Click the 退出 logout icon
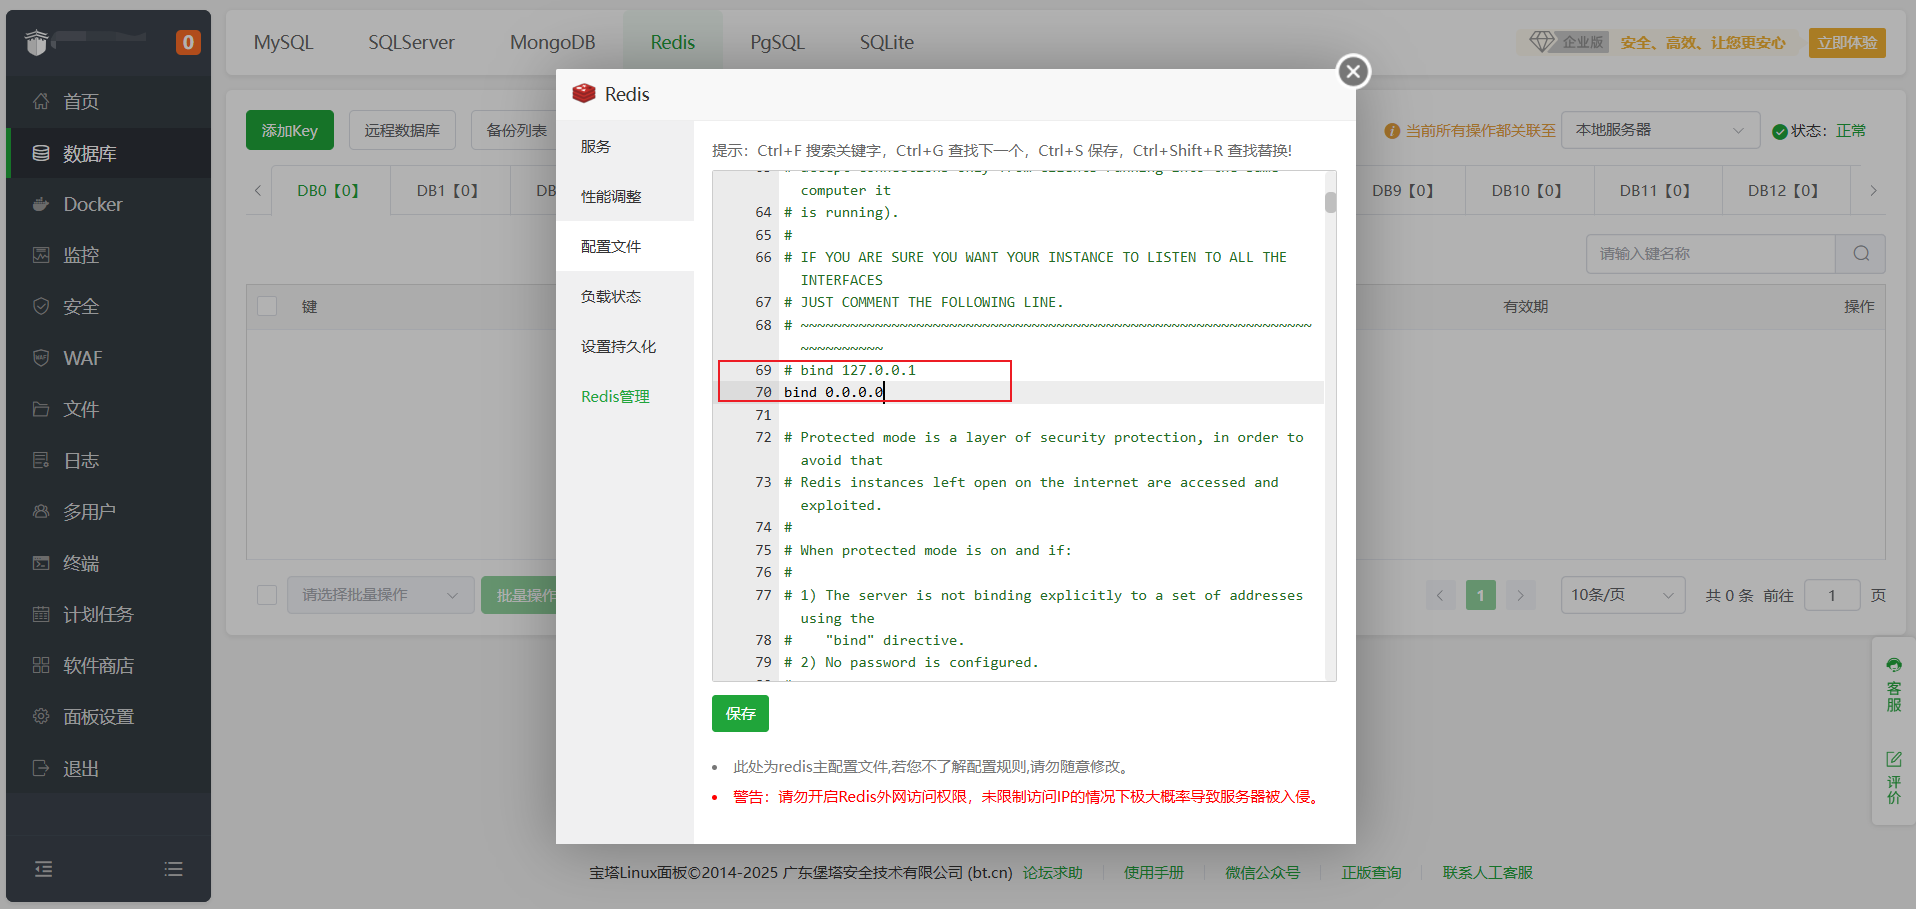1916x909 pixels. [x=41, y=768]
